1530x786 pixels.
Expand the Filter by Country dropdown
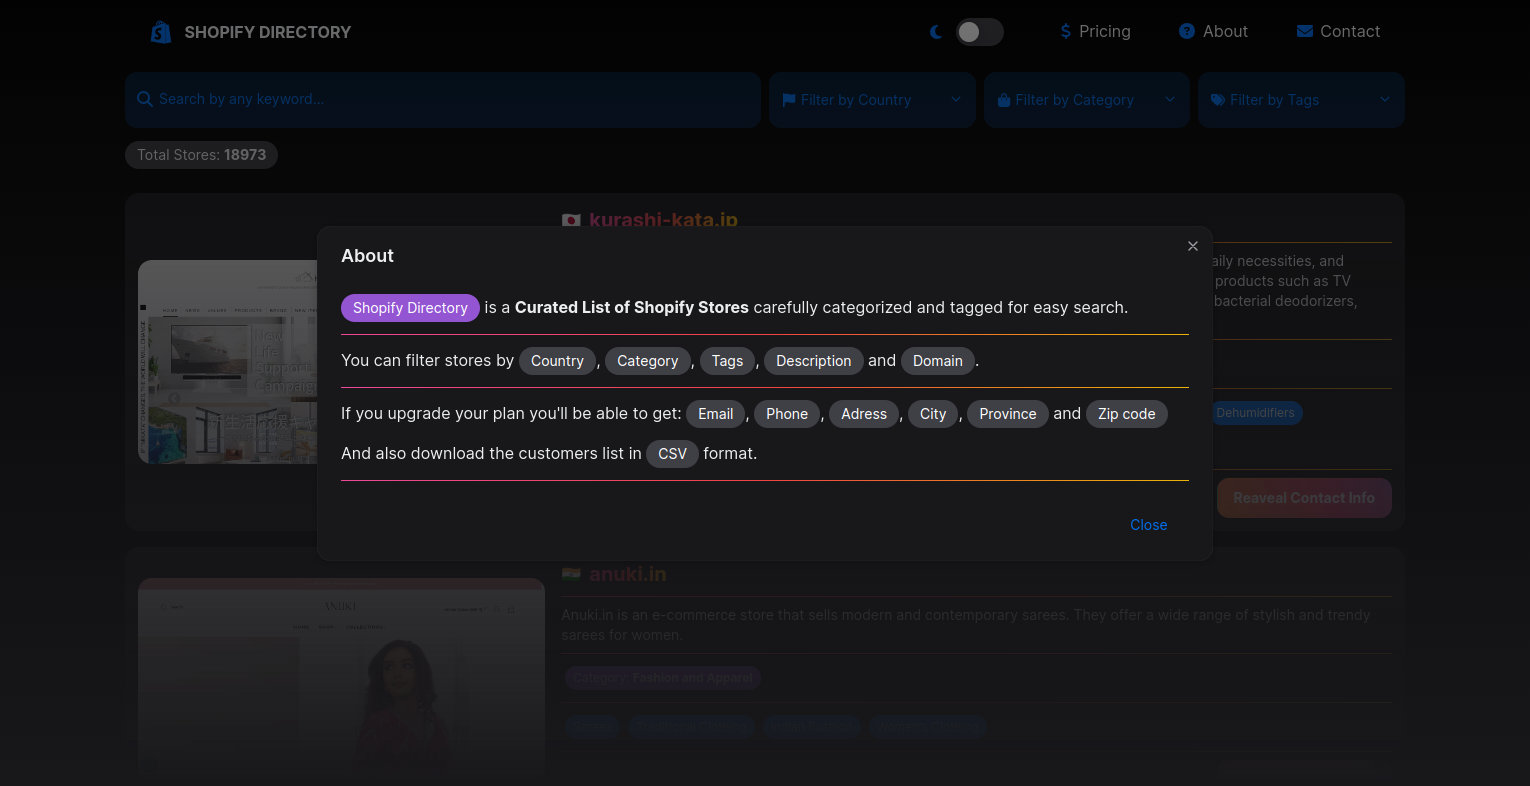tap(872, 100)
